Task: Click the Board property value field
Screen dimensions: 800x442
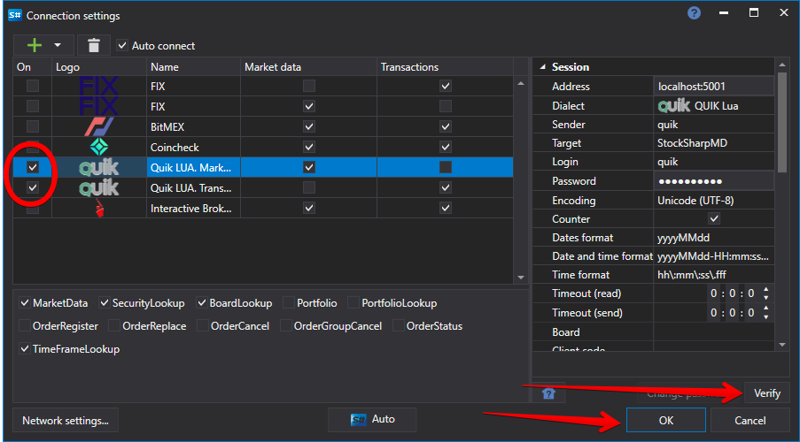Action: click(x=714, y=332)
